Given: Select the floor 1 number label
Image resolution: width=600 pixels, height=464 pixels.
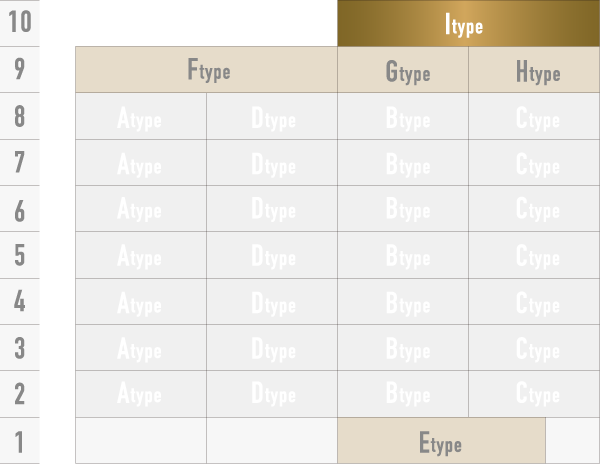Looking at the screenshot, I should click(20, 441).
